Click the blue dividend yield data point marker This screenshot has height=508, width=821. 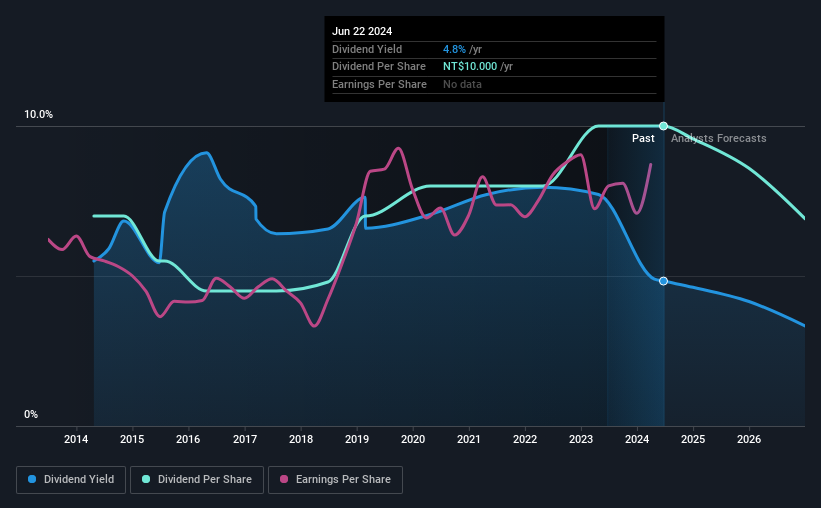(x=663, y=281)
